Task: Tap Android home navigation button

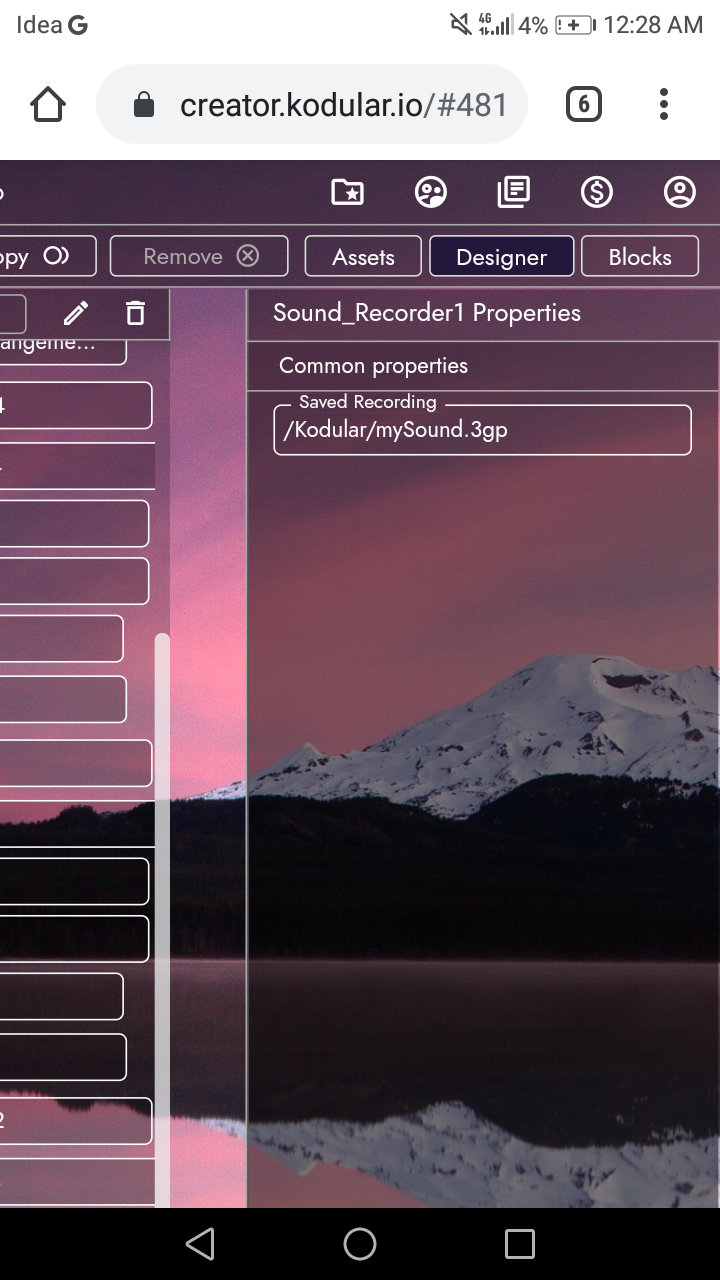Action: (x=360, y=1244)
